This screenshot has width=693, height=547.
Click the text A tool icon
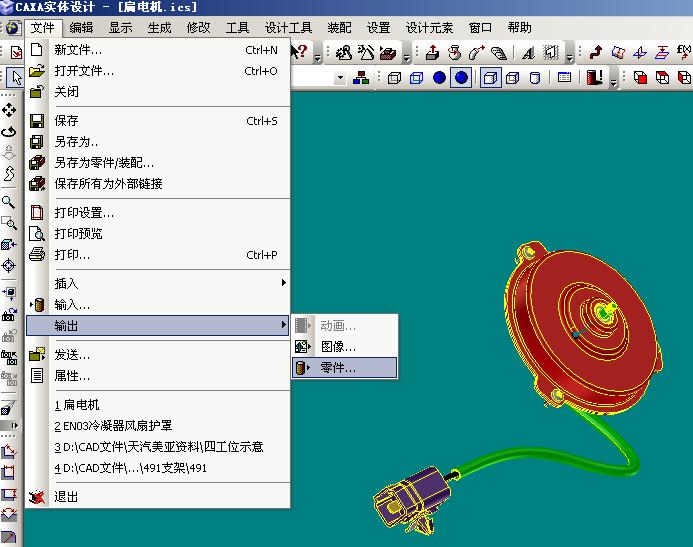(x=528, y=53)
